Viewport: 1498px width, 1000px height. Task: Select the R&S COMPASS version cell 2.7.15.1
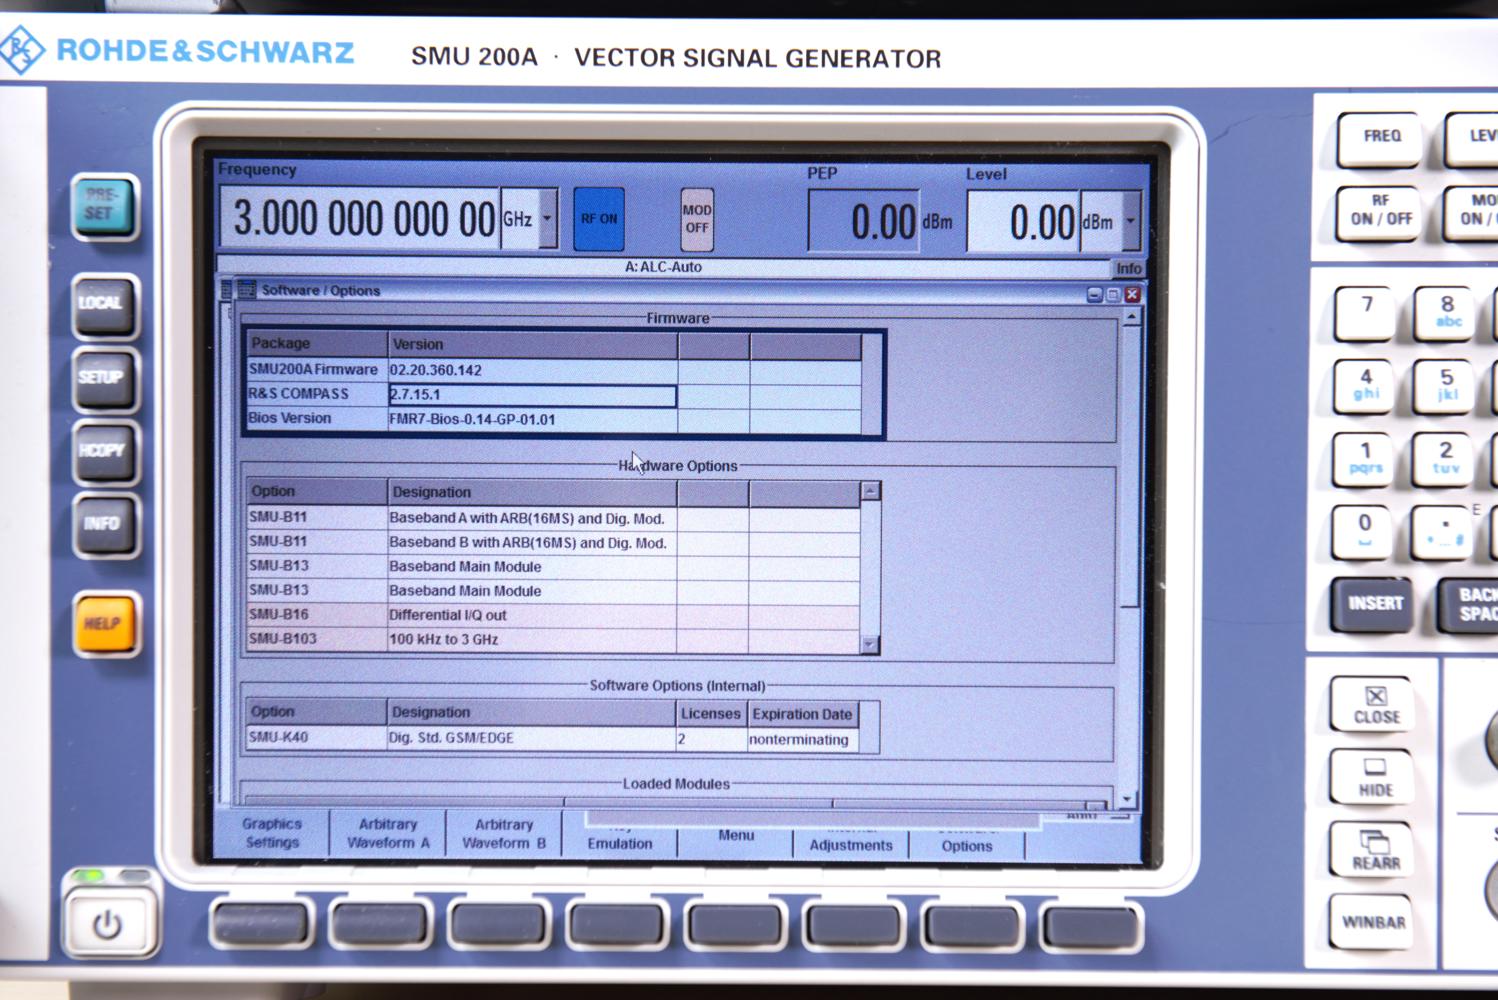coord(532,395)
